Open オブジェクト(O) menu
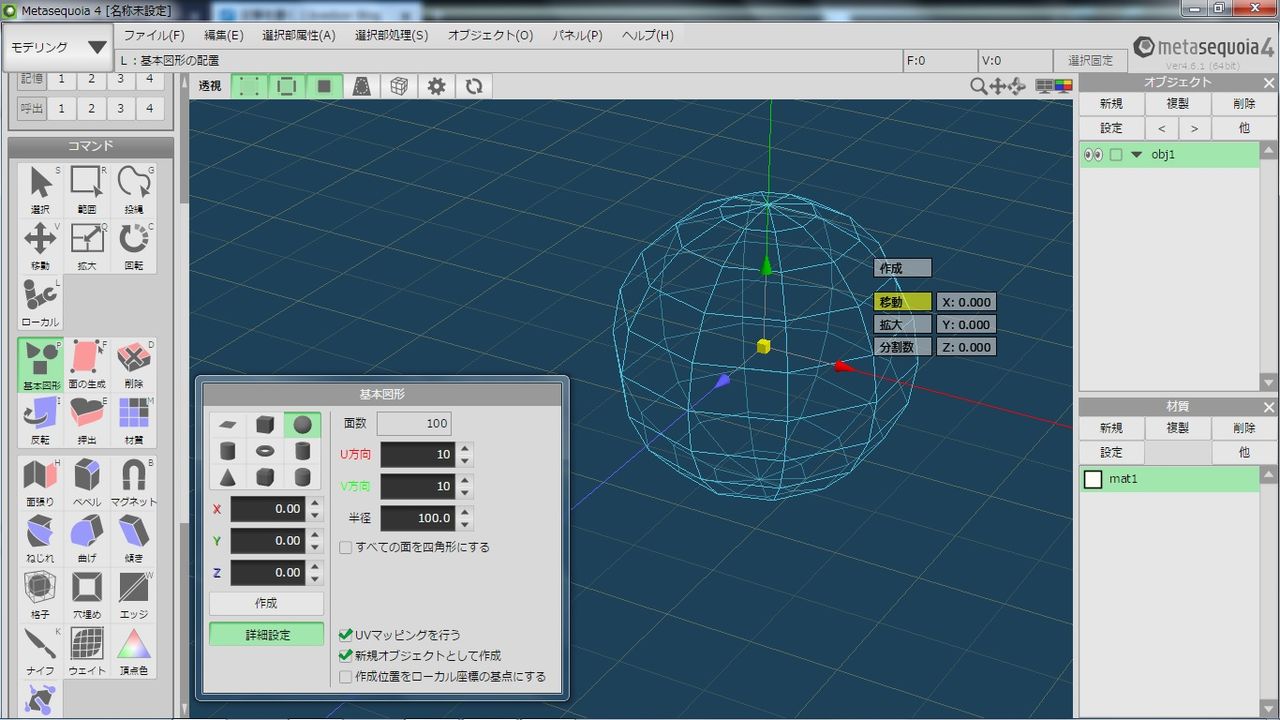The image size is (1280, 720). point(490,35)
